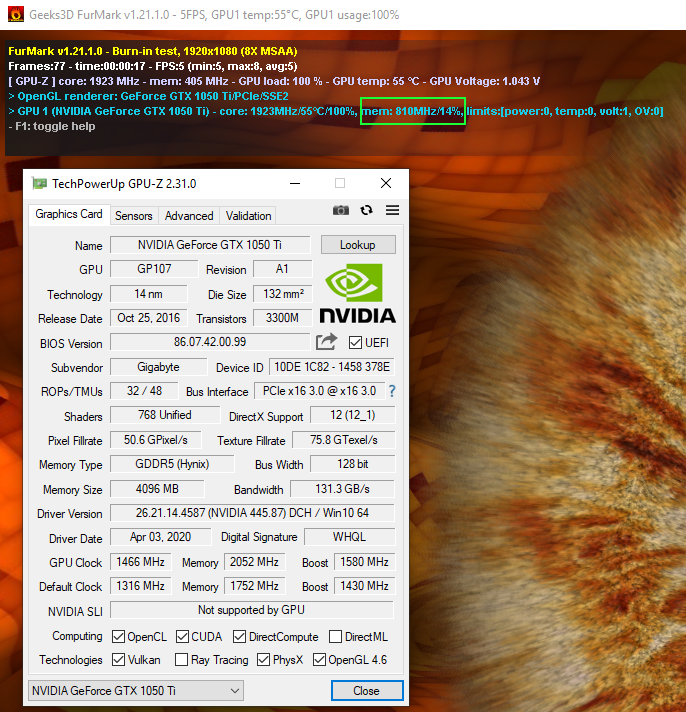Click the Bus Interface field PCIe x16 3.0
Image resolution: width=686 pixels, height=712 pixels.
319,391
